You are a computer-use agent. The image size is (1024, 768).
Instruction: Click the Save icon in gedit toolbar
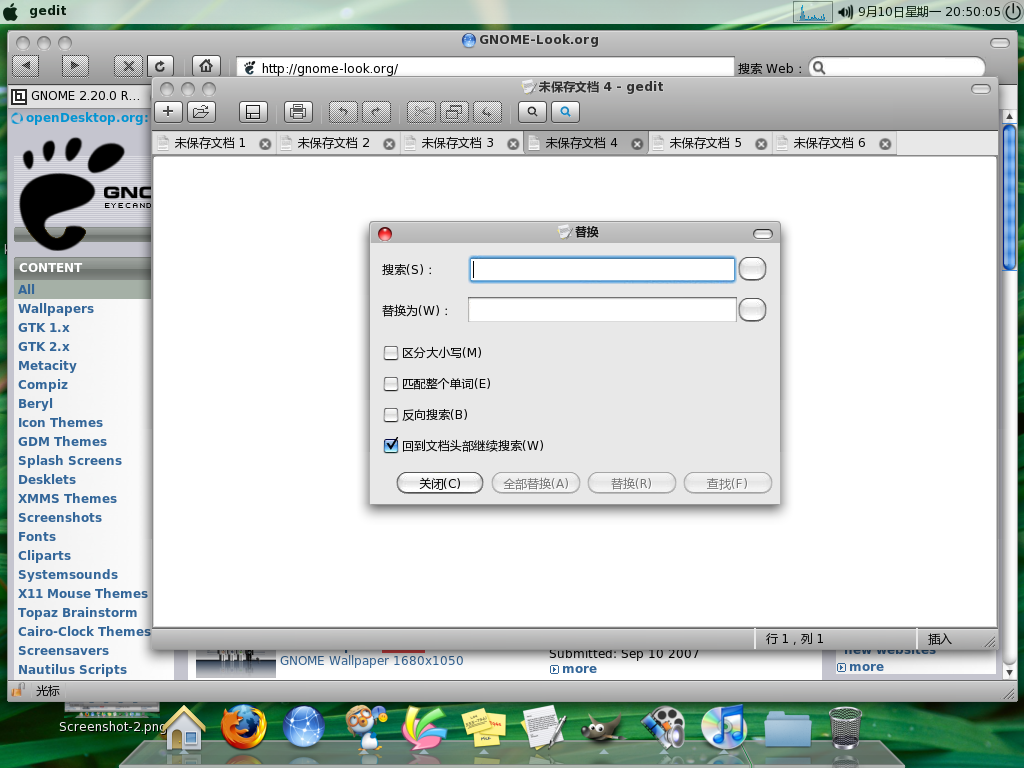(253, 112)
